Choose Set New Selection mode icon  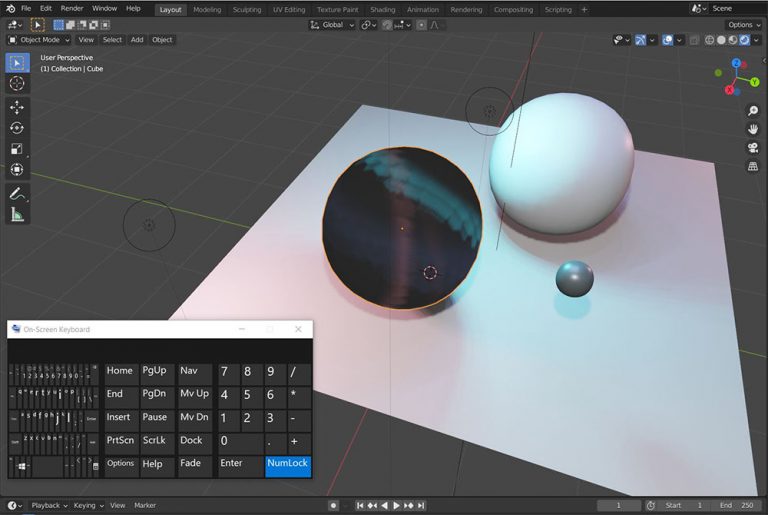[x=58, y=25]
